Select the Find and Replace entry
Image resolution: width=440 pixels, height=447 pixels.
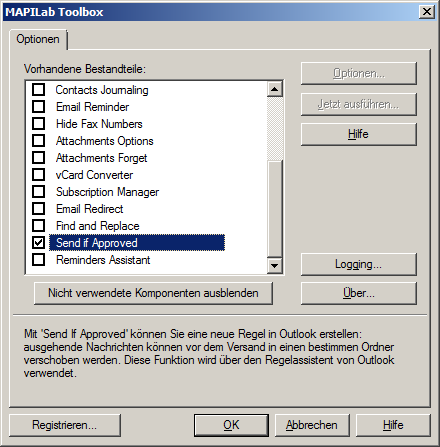(x=97, y=226)
